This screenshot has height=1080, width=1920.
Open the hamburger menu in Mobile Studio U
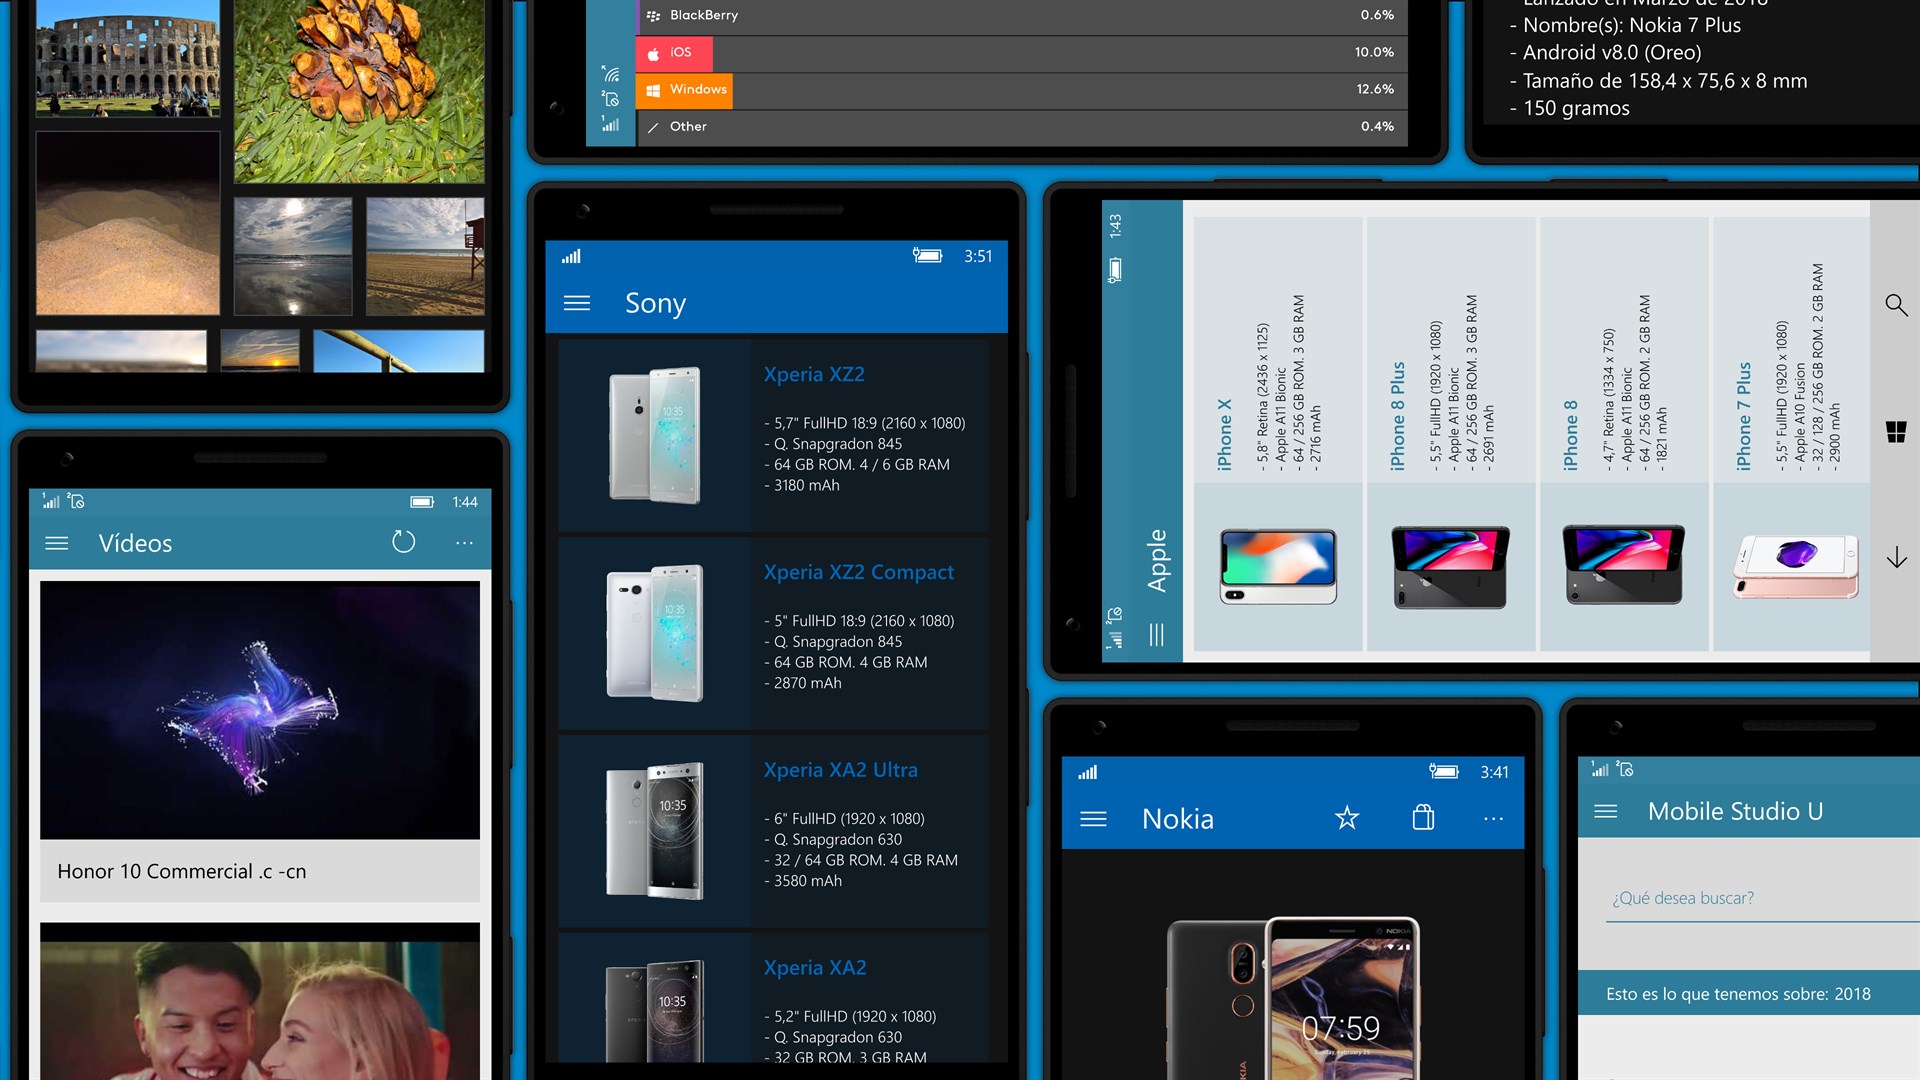[x=1605, y=811]
